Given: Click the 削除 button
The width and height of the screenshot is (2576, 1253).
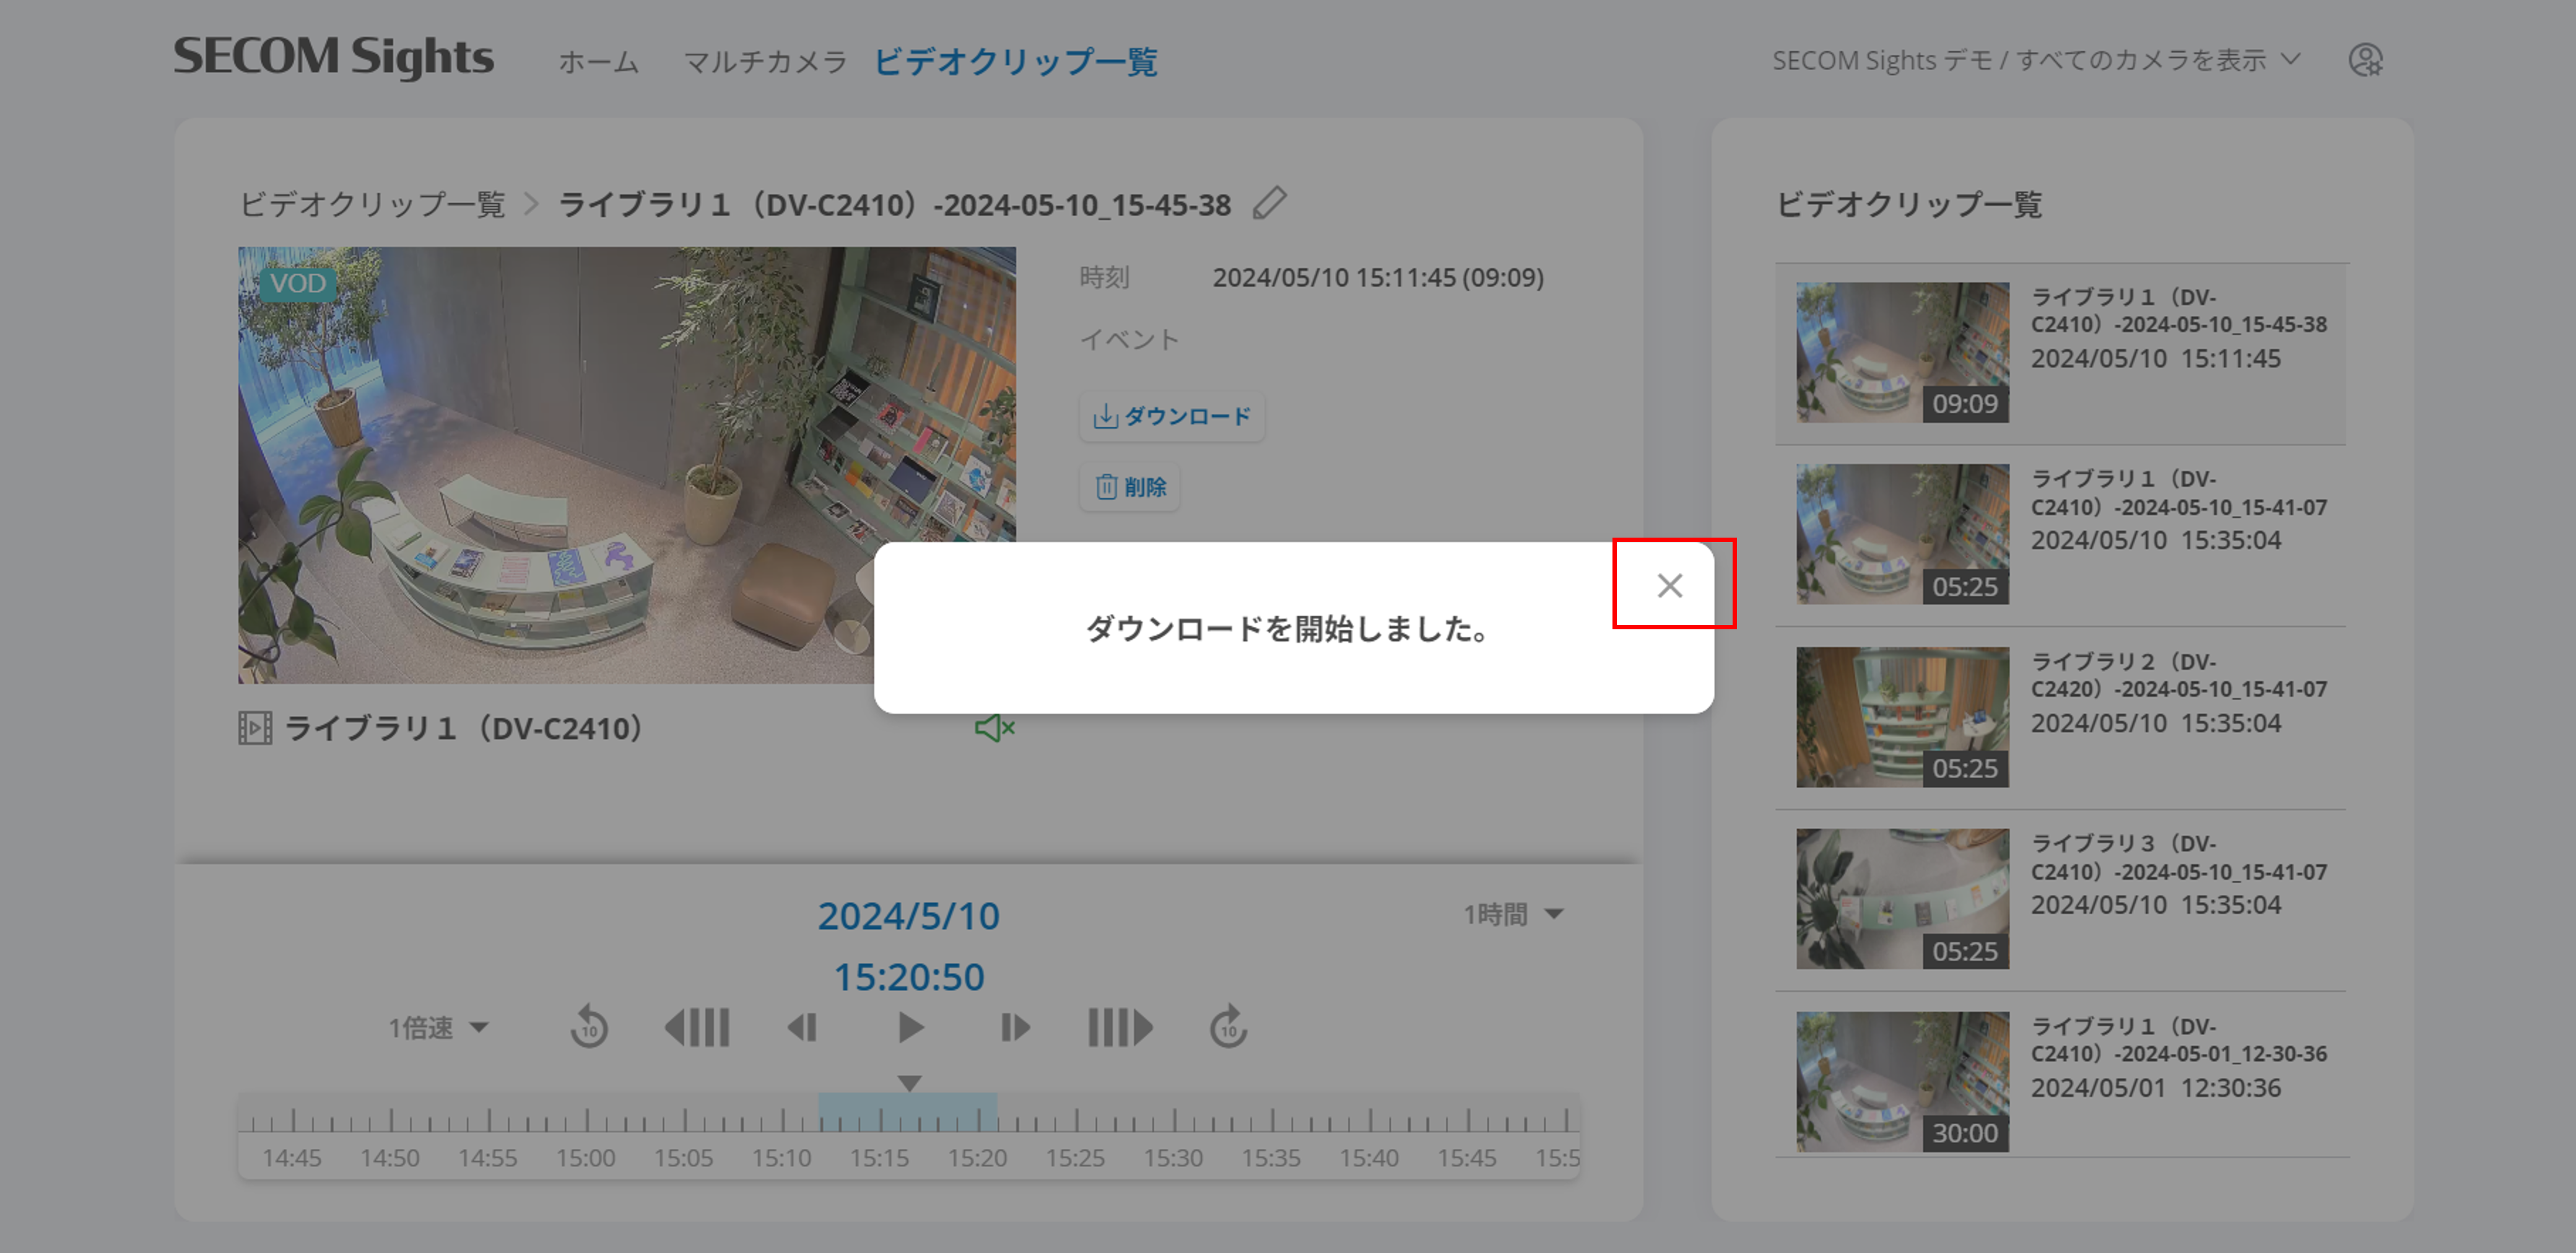Looking at the screenshot, I should (x=1130, y=487).
